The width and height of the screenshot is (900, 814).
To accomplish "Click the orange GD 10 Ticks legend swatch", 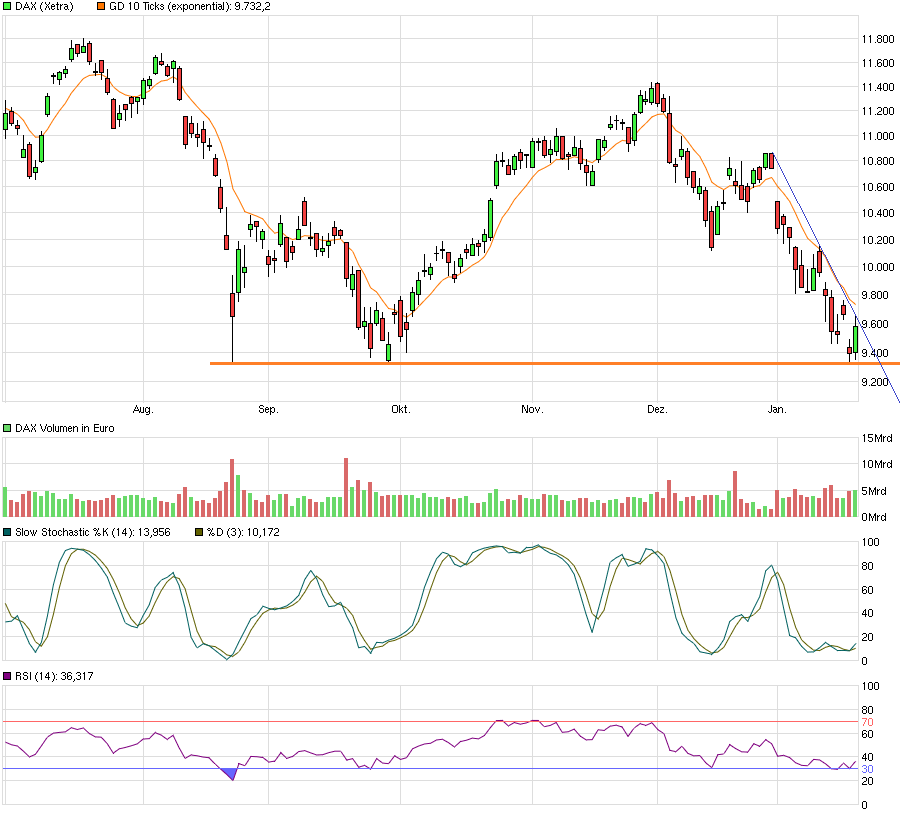I will [101, 7].
